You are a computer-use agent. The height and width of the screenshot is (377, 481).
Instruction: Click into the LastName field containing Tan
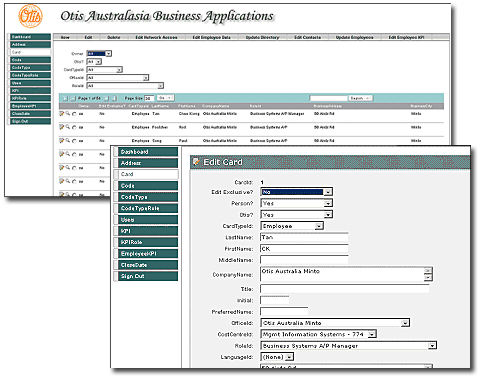click(x=304, y=237)
